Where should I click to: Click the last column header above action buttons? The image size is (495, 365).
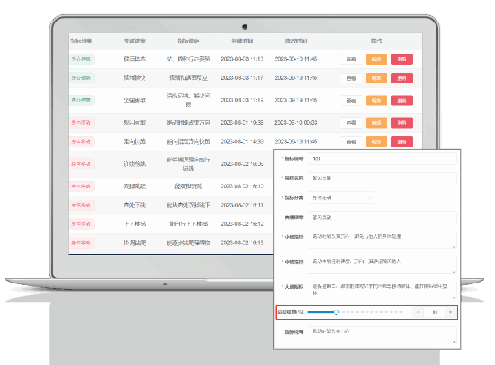[376, 41]
